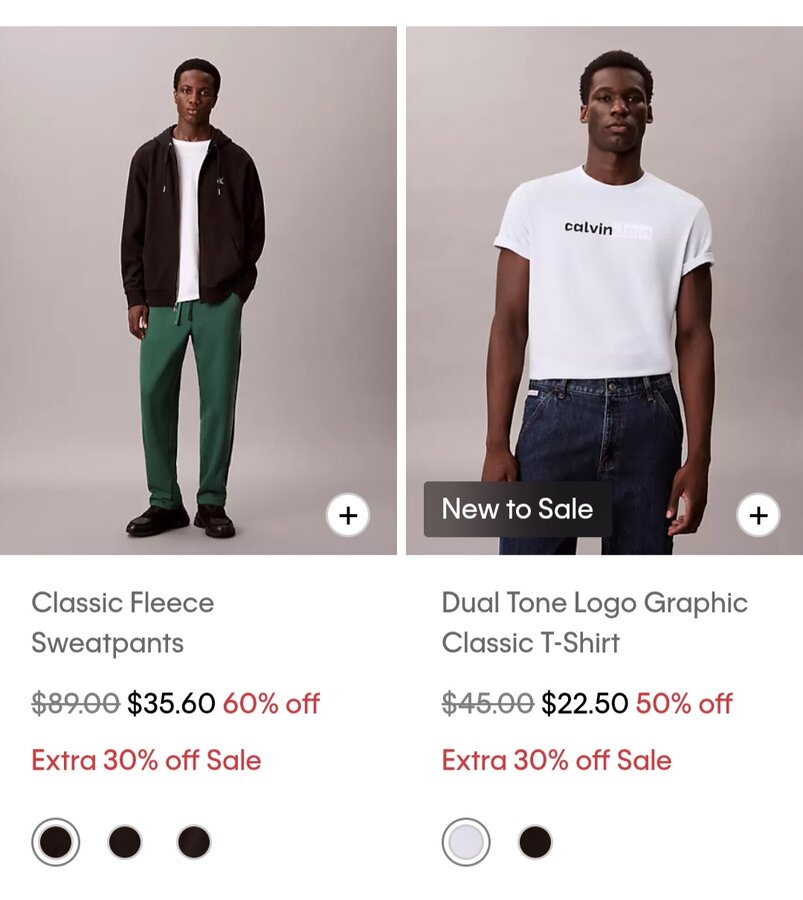Select the first ringed sweatpants color swatch

tap(56, 842)
